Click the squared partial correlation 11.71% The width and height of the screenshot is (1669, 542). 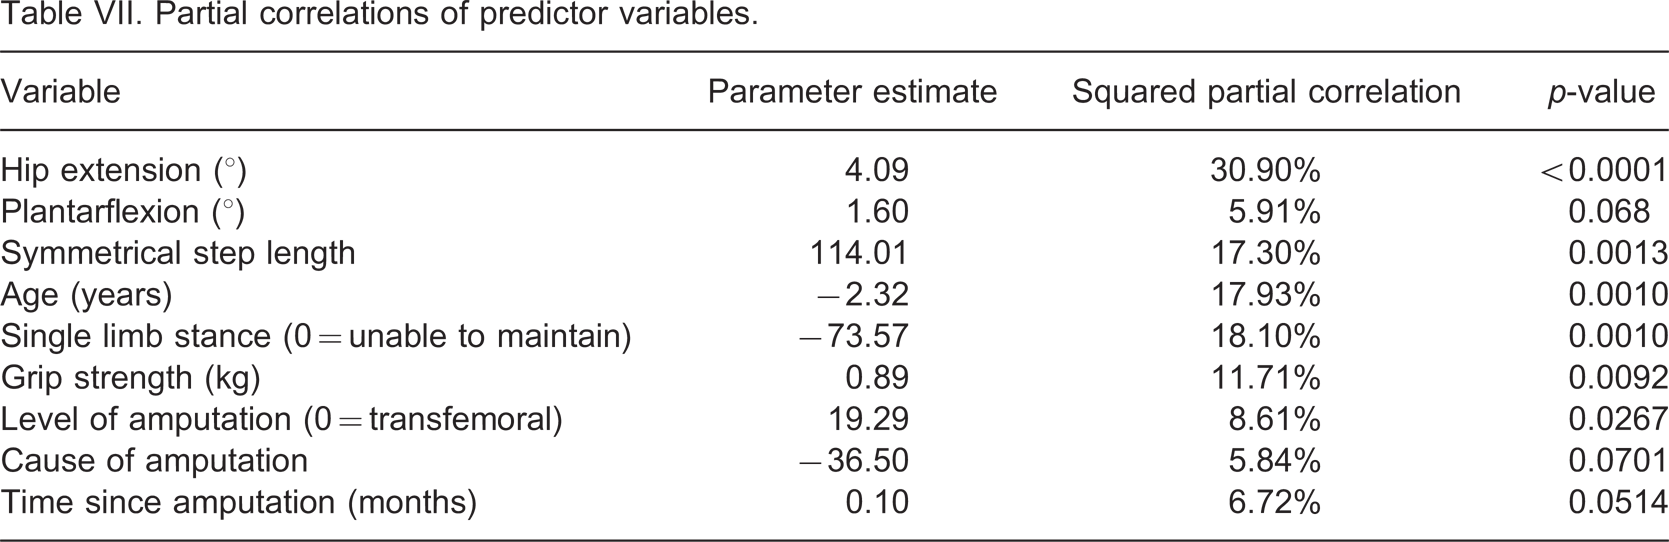pos(1266,378)
